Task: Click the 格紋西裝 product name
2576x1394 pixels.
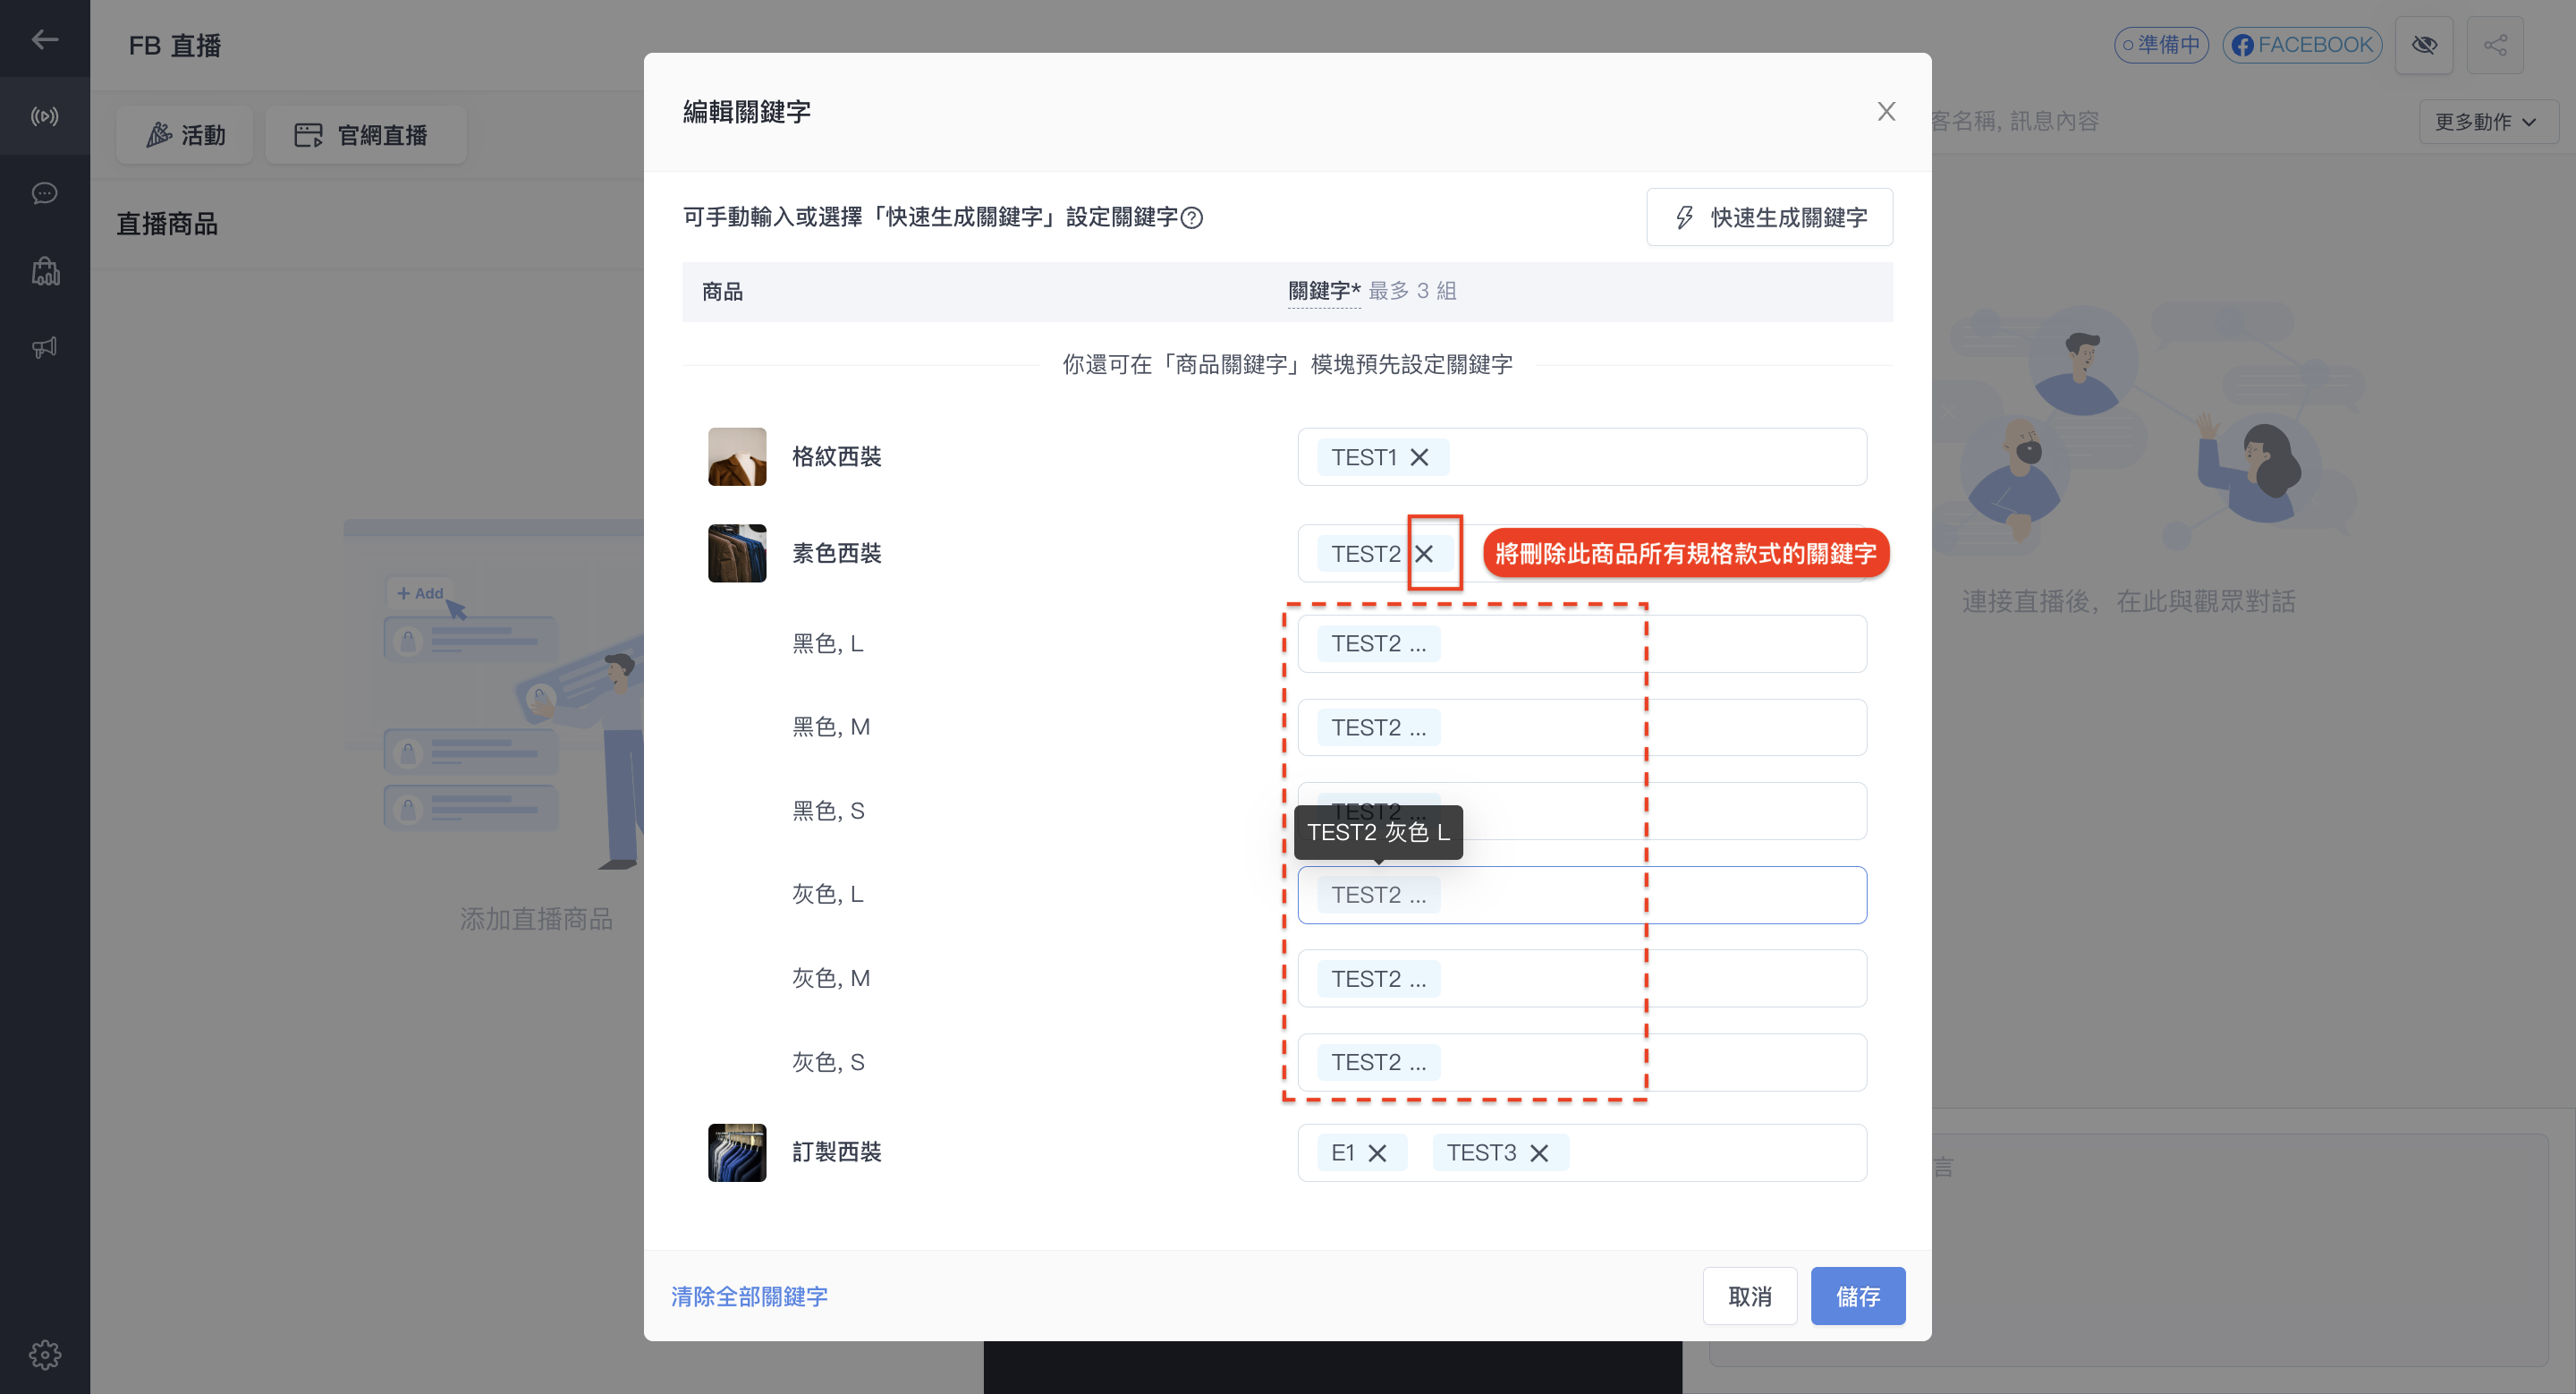Action: click(x=836, y=457)
